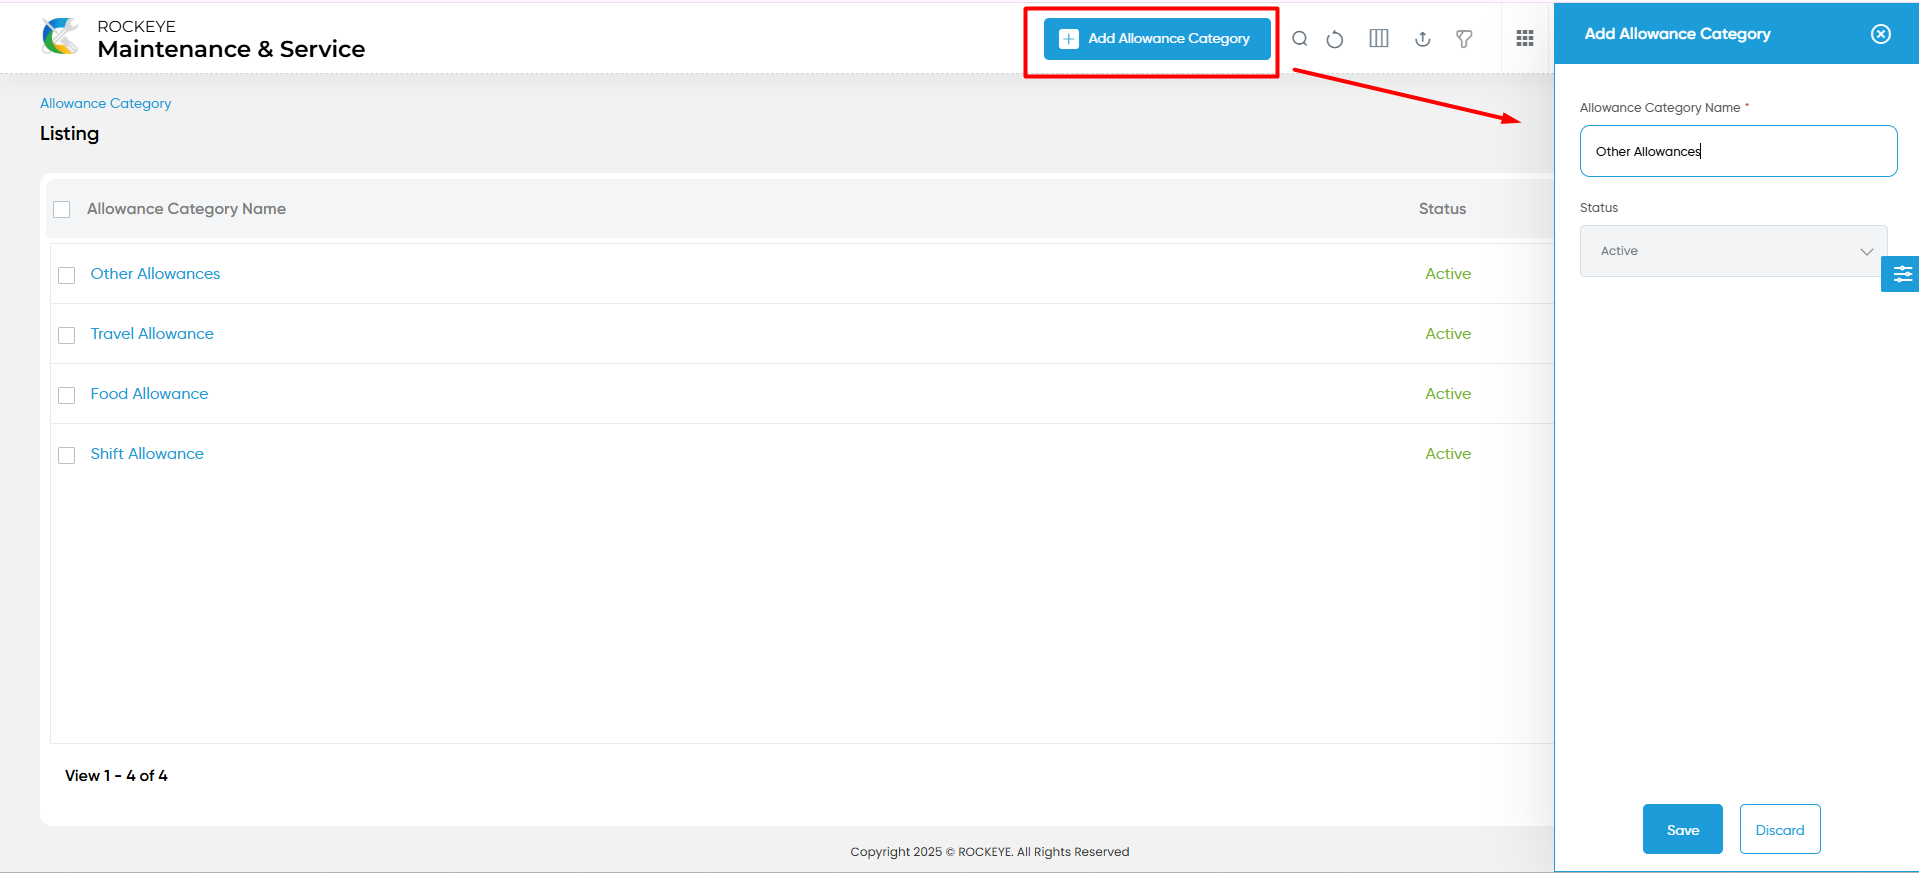Click the Discard button
This screenshot has height=873, width=1919.
(1780, 829)
